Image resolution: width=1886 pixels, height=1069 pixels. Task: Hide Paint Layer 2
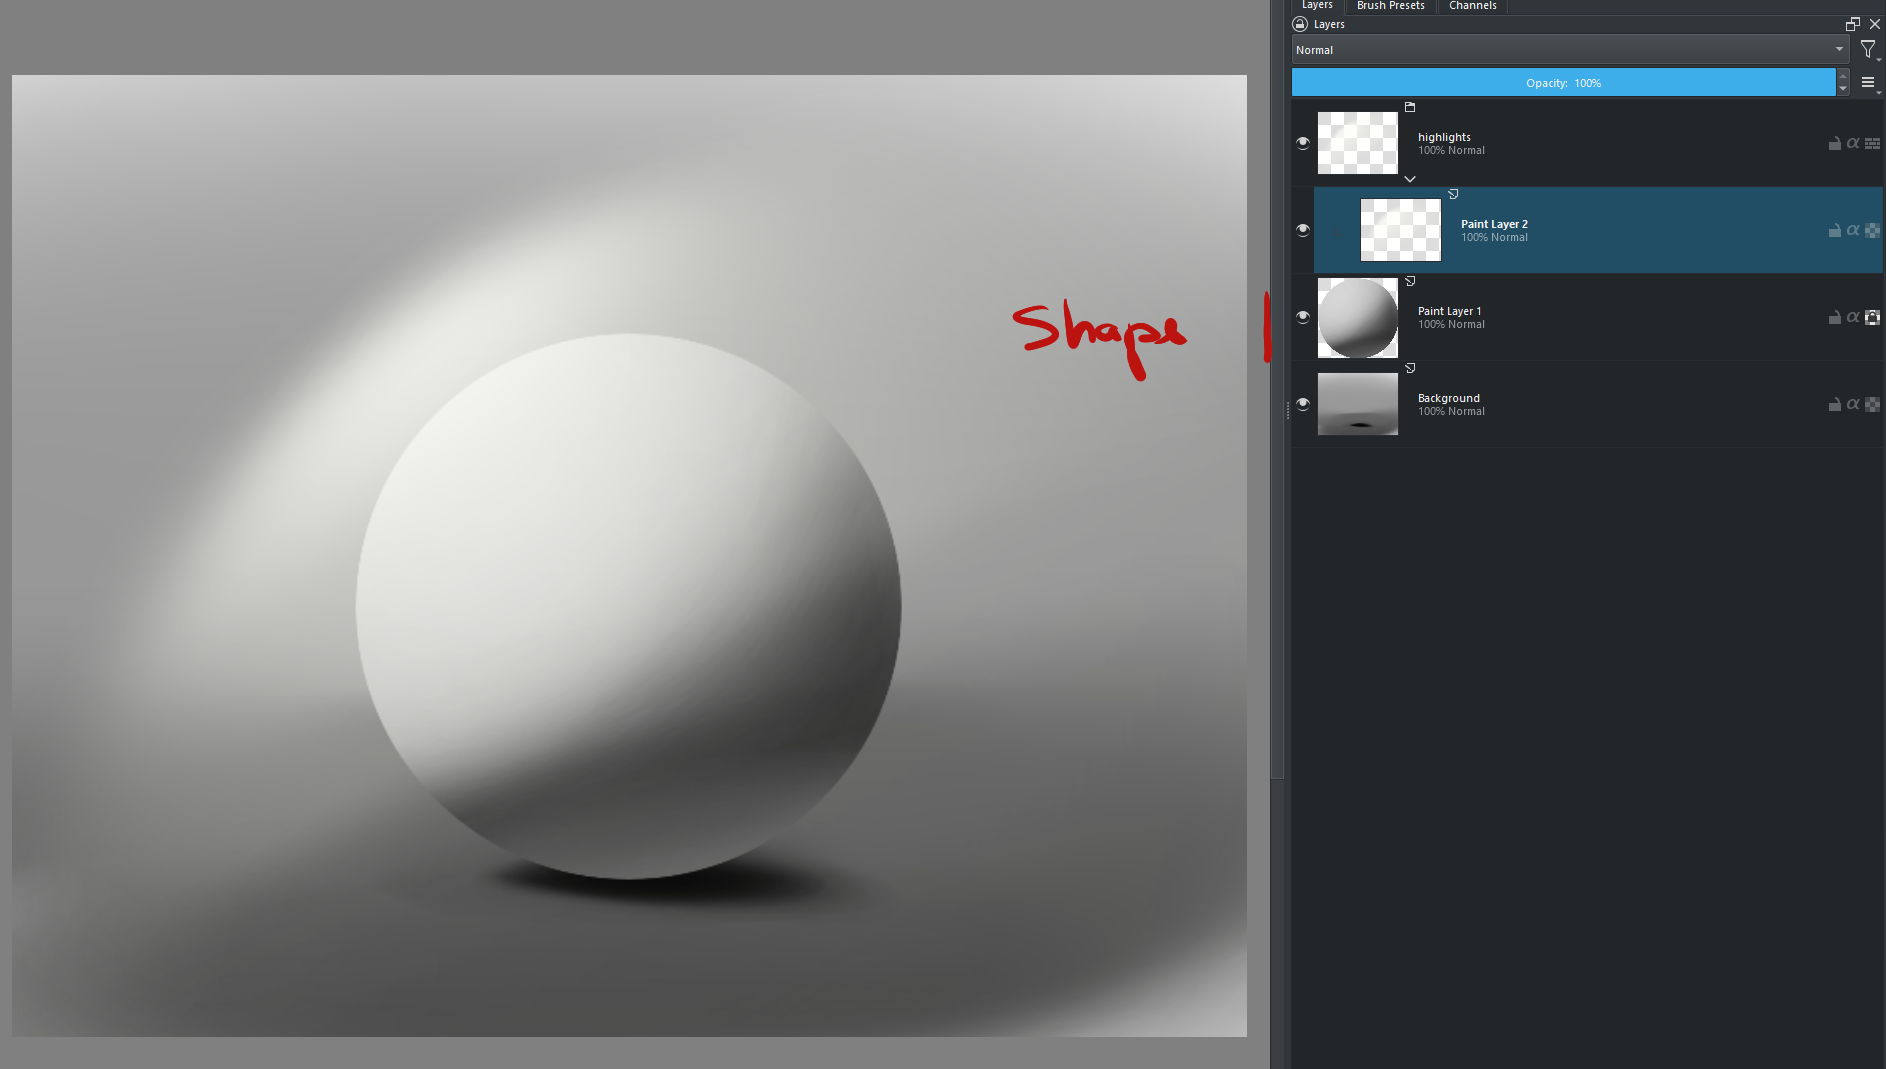pyautogui.click(x=1303, y=230)
